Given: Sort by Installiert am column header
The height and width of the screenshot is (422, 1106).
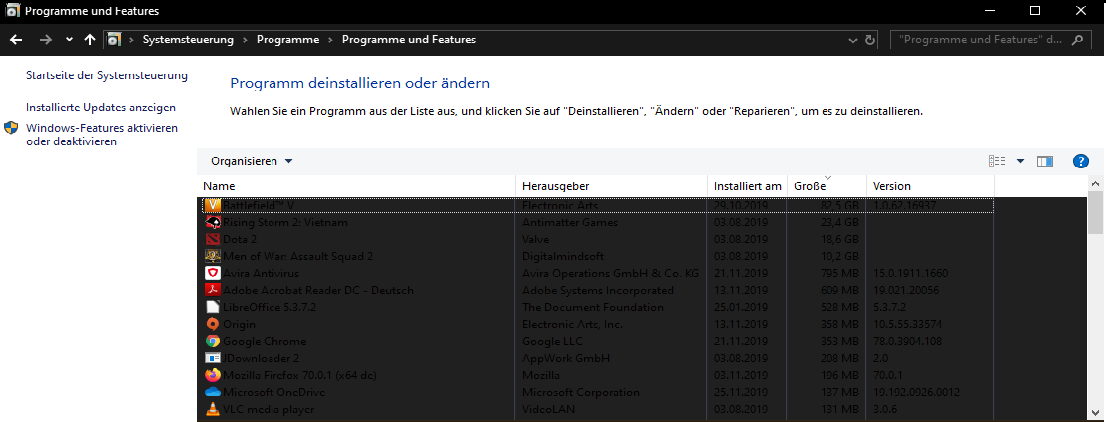Looking at the screenshot, I should (x=748, y=186).
